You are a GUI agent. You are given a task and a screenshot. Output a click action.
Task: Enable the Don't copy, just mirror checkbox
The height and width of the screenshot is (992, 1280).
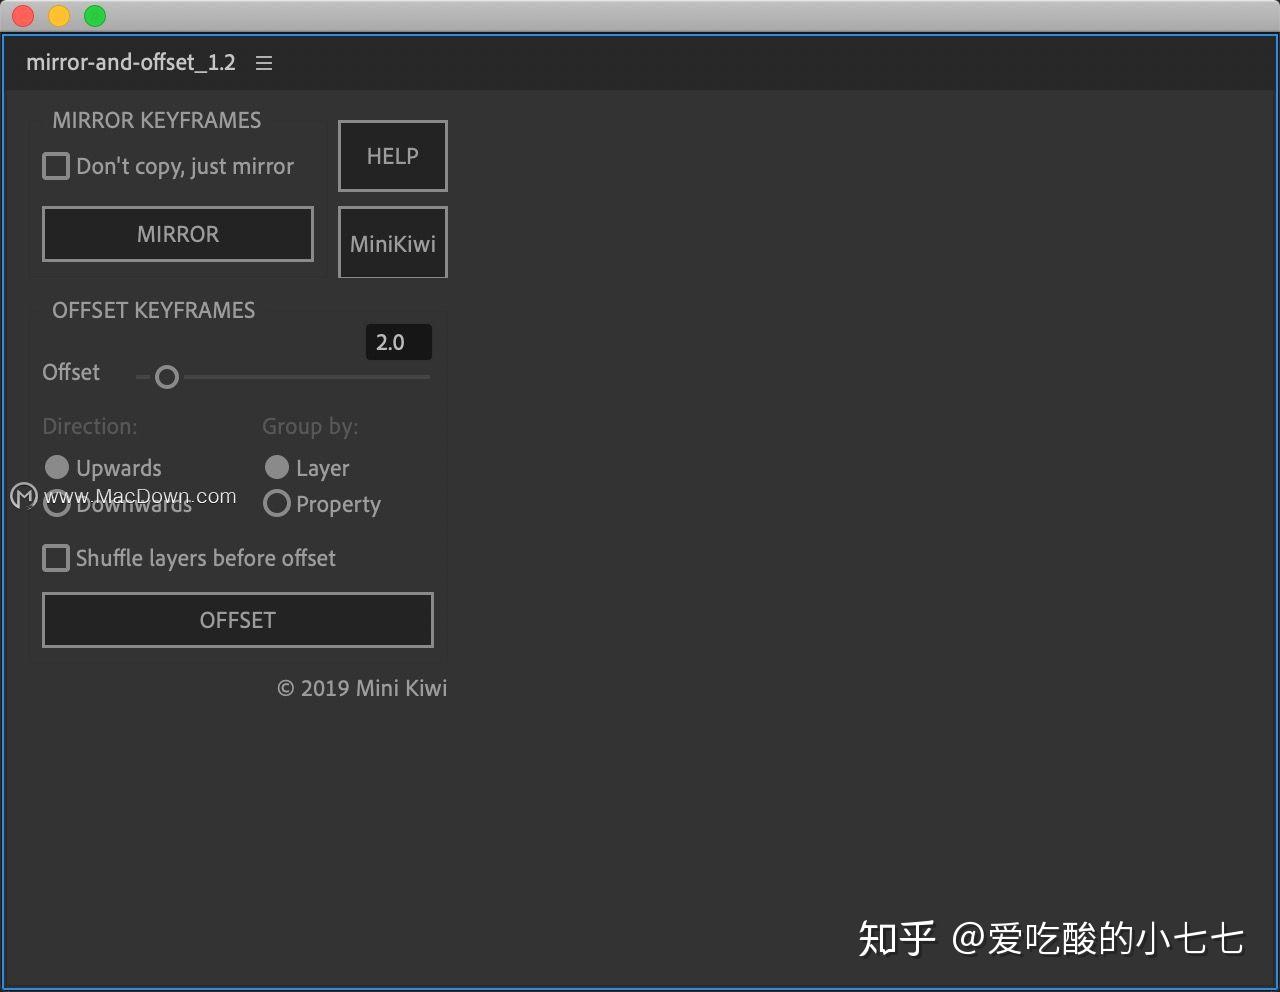56,166
